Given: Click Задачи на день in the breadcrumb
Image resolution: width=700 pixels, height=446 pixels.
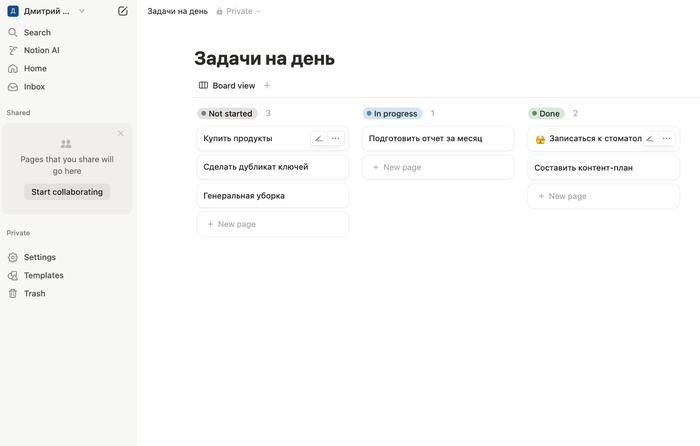Looking at the screenshot, I should (177, 11).
